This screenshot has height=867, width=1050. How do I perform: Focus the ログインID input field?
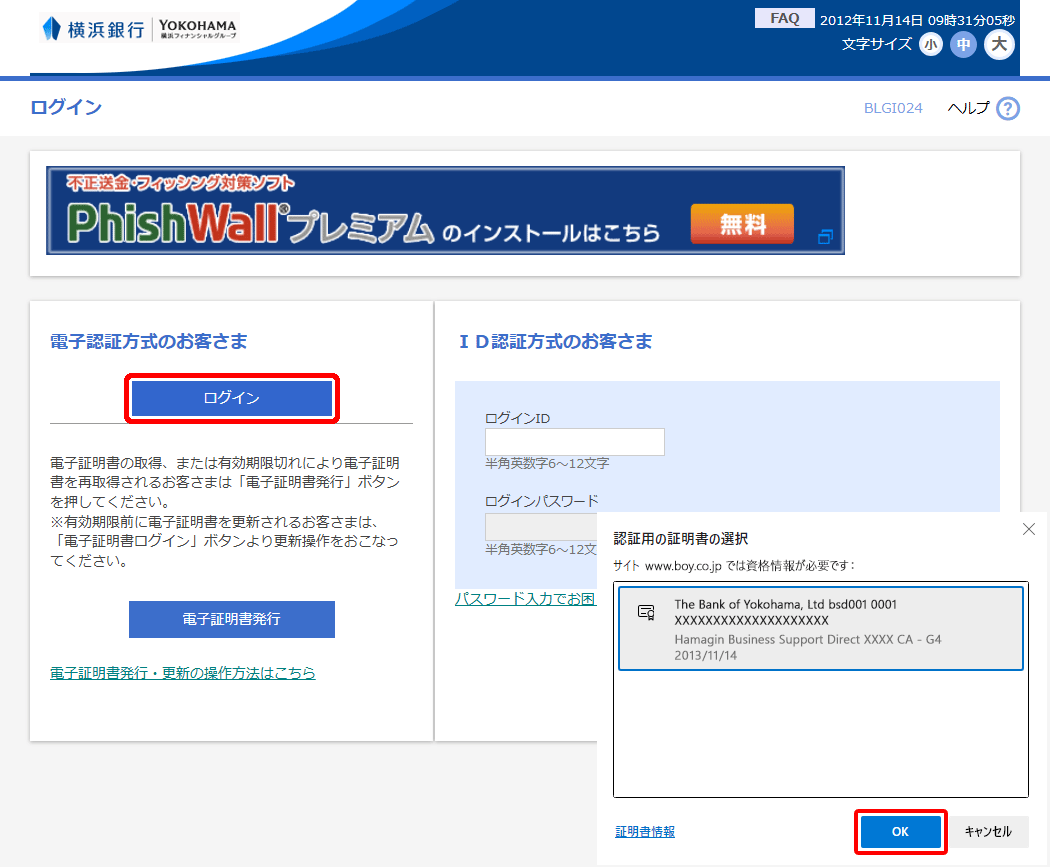pyautogui.click(x=574, y=442)
